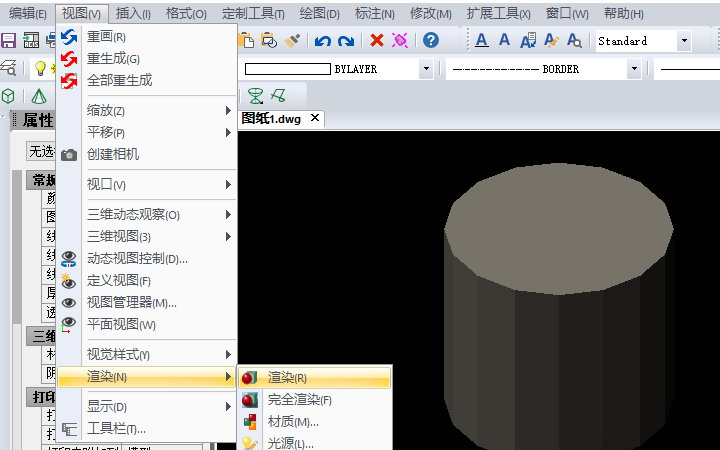Expand the 视觉样式(Y) submenu
The width and height of the screenshot is (720, 450).
[x=147, y=354]
